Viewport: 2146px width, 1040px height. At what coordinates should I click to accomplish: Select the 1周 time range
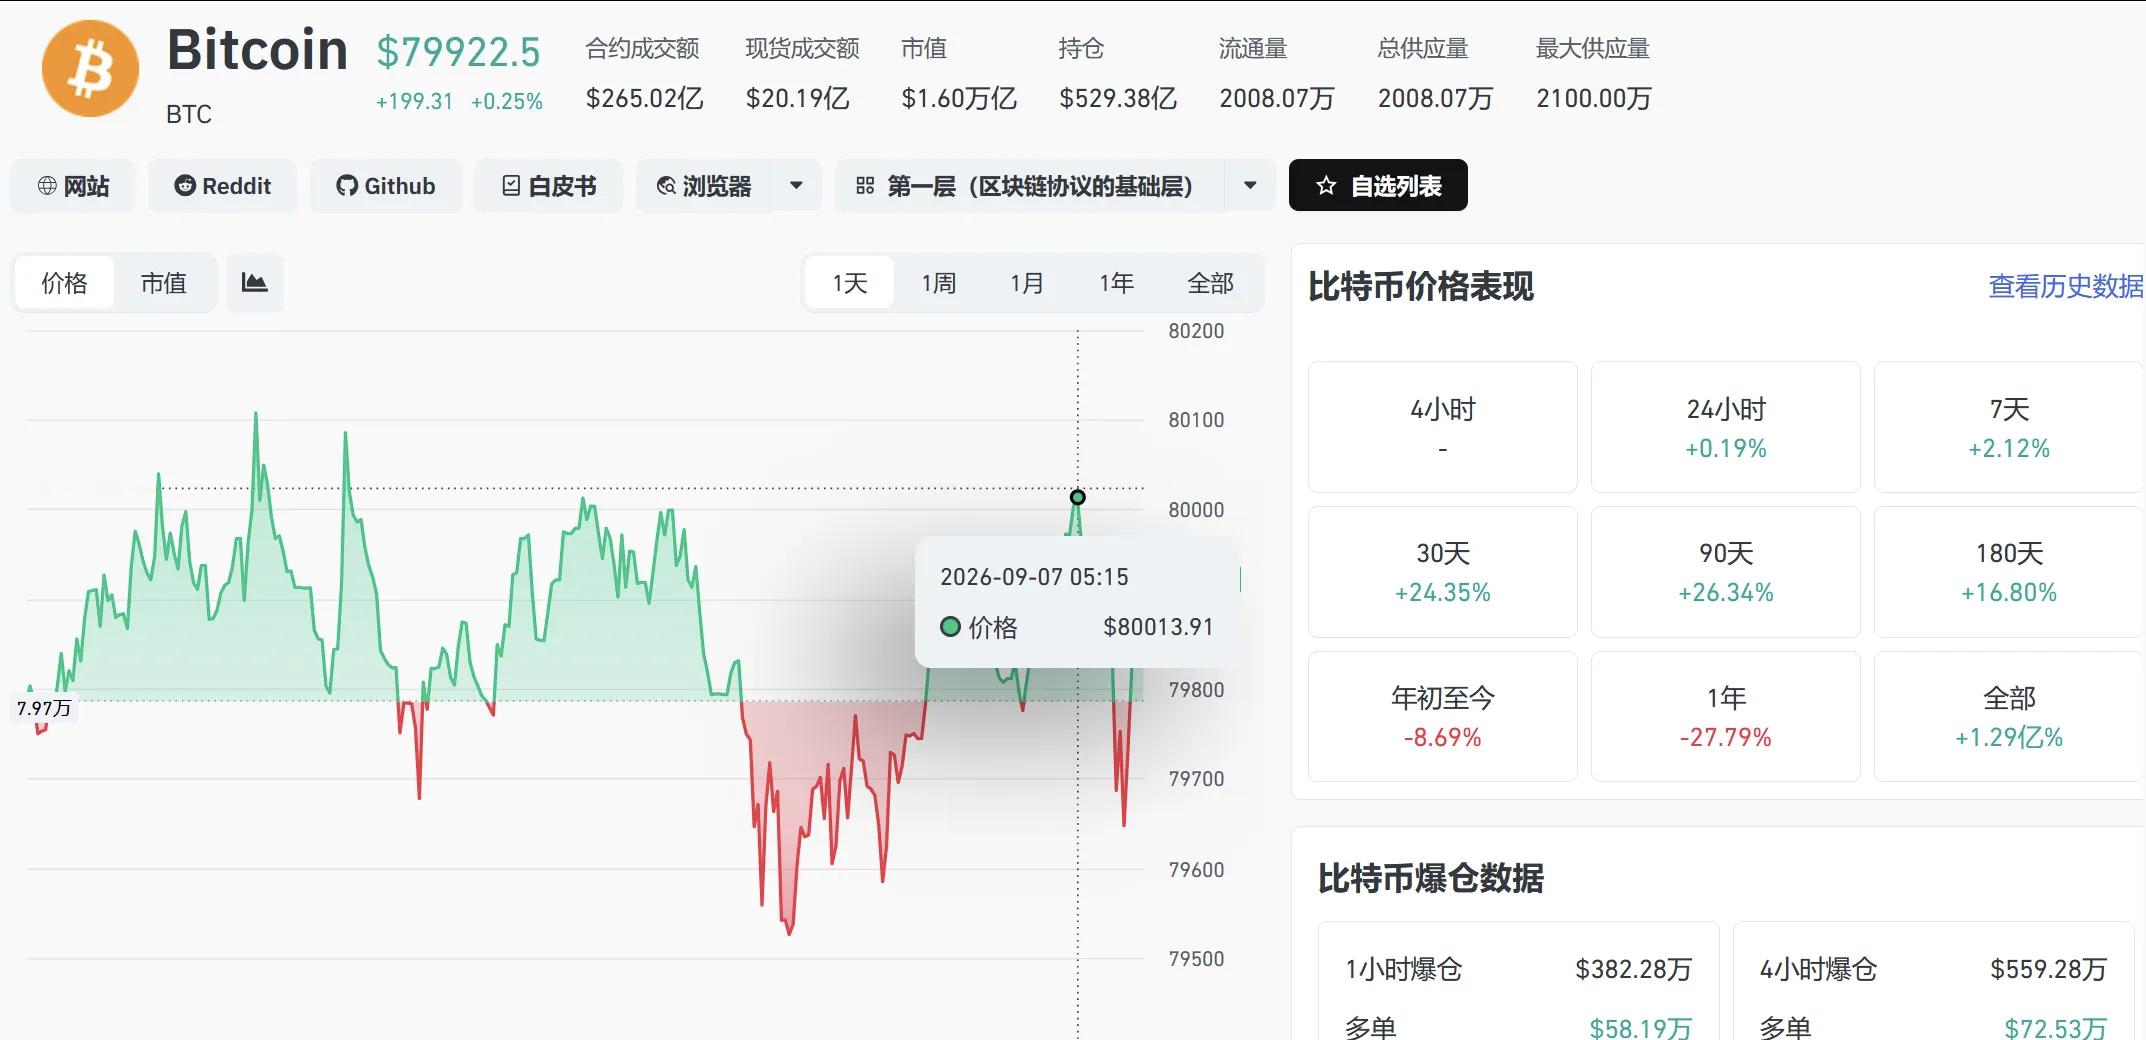939,283
